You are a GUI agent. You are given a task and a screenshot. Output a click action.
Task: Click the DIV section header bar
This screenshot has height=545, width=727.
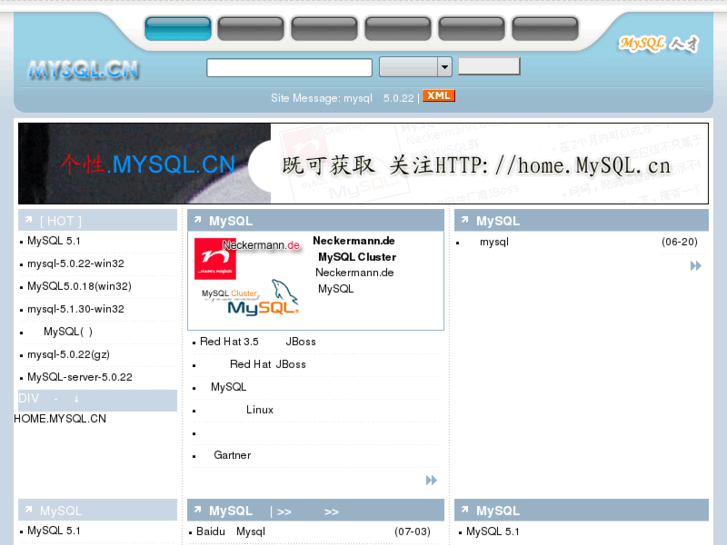[97, 400]
